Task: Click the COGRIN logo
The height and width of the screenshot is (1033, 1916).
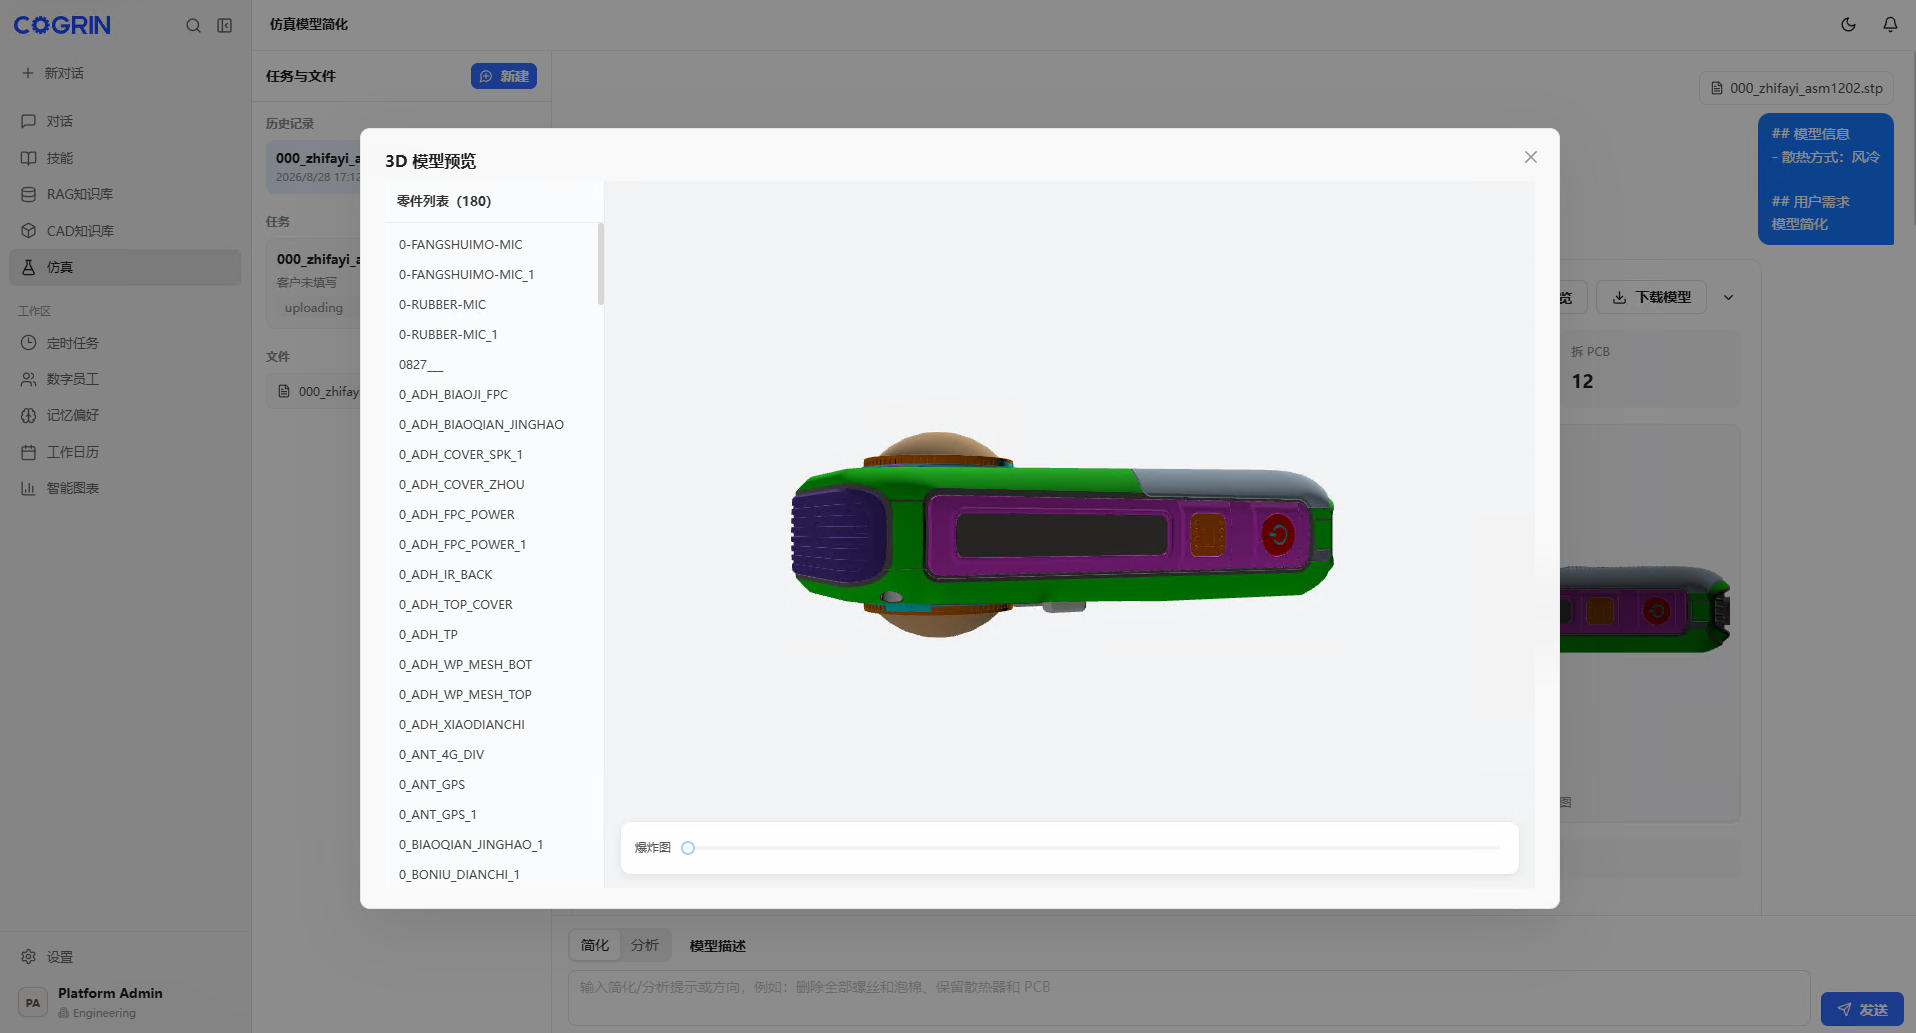Action: pyautogui.click(x=62, y=25)
